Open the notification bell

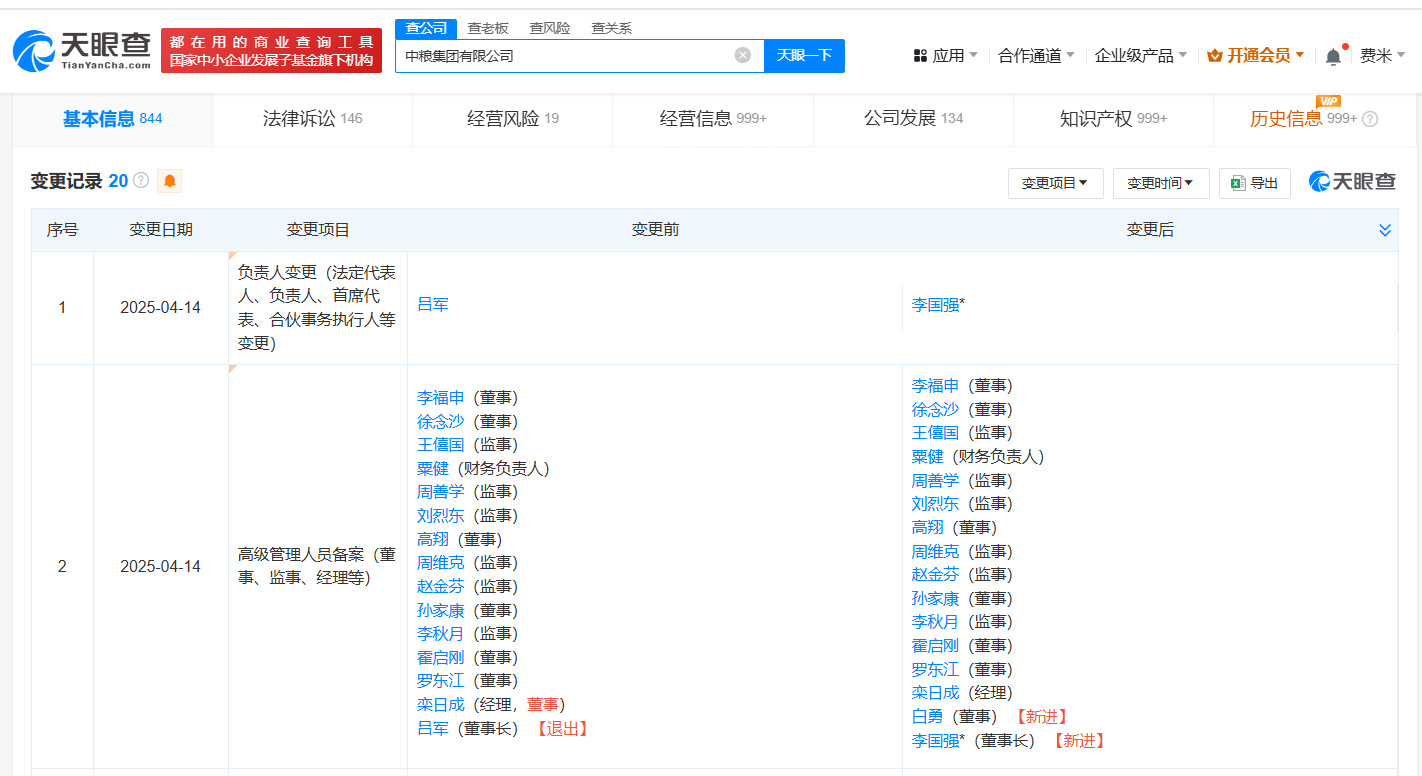[x=1333, y=57]
